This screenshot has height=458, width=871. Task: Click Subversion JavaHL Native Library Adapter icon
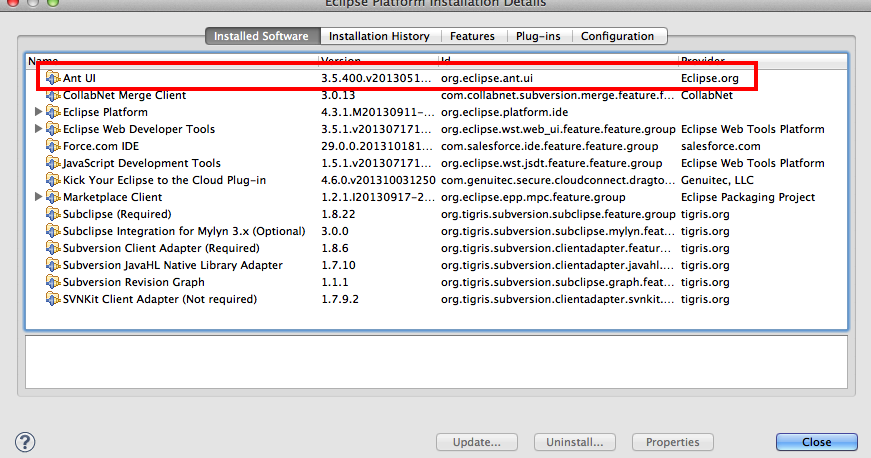pyautogui.click(x=53, y=265)
